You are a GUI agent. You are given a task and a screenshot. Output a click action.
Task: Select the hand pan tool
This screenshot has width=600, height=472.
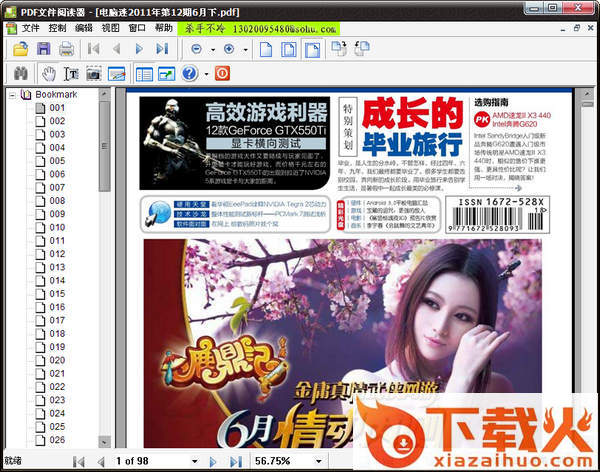click(47, 74)
